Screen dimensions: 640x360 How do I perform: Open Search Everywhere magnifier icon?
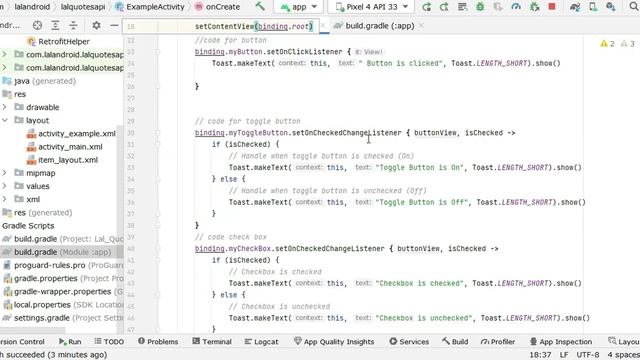(634, 7)
